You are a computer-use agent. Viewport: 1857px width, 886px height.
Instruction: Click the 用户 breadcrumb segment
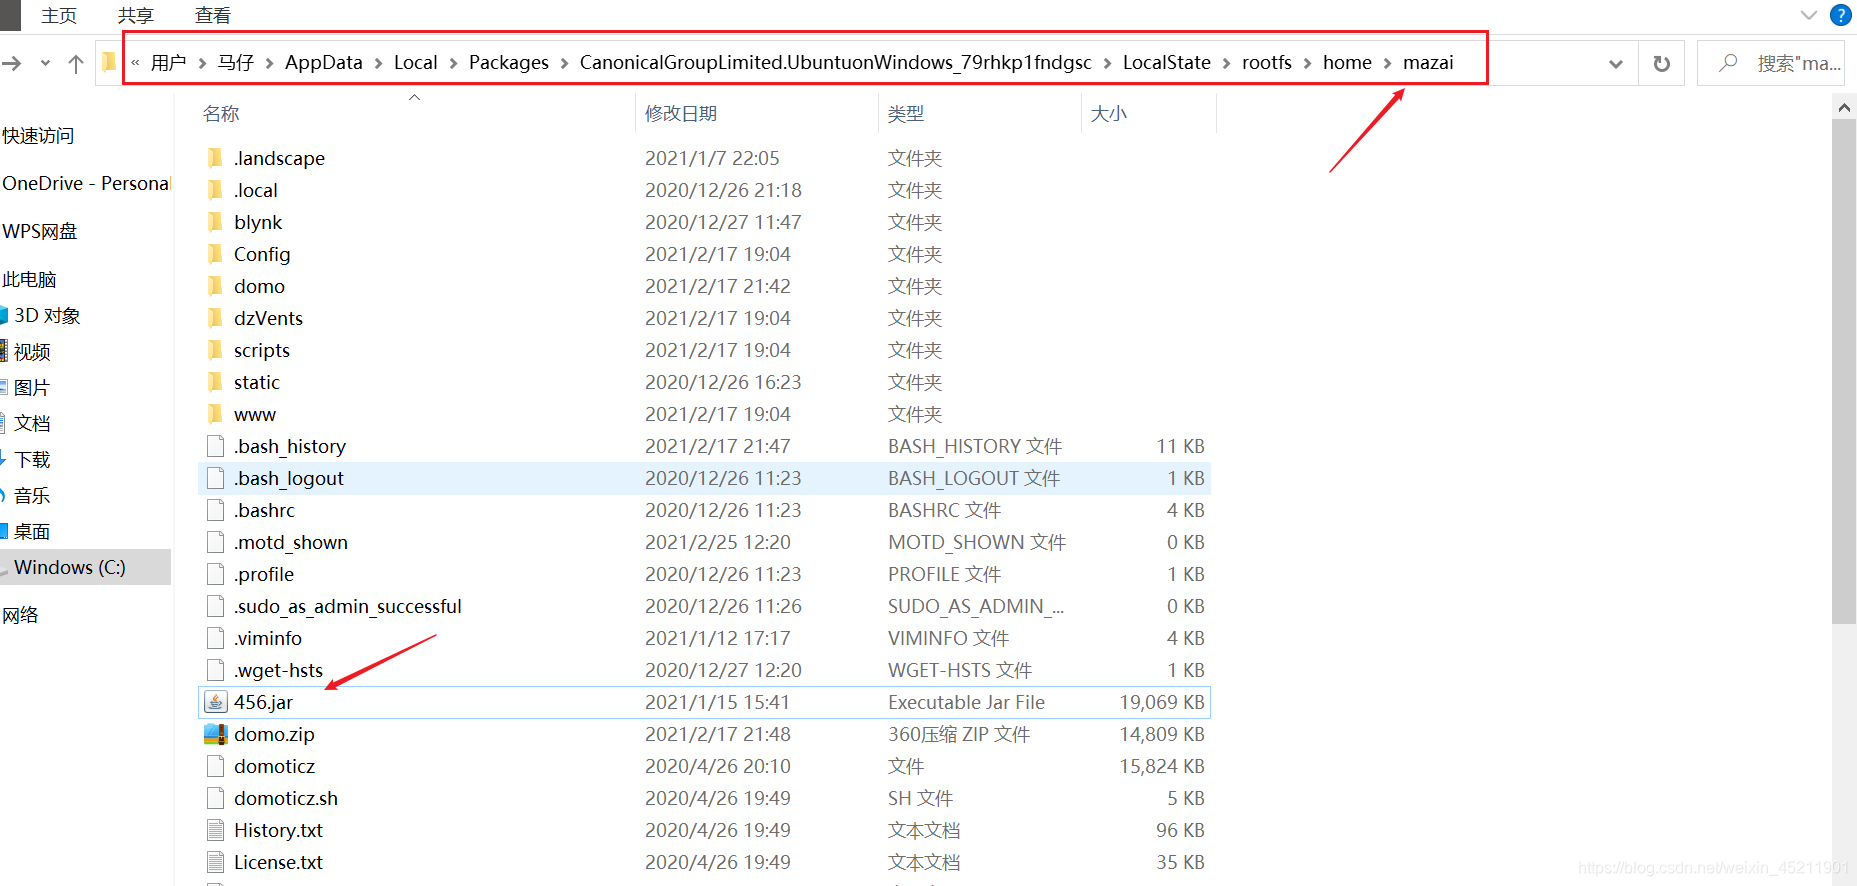169,62
